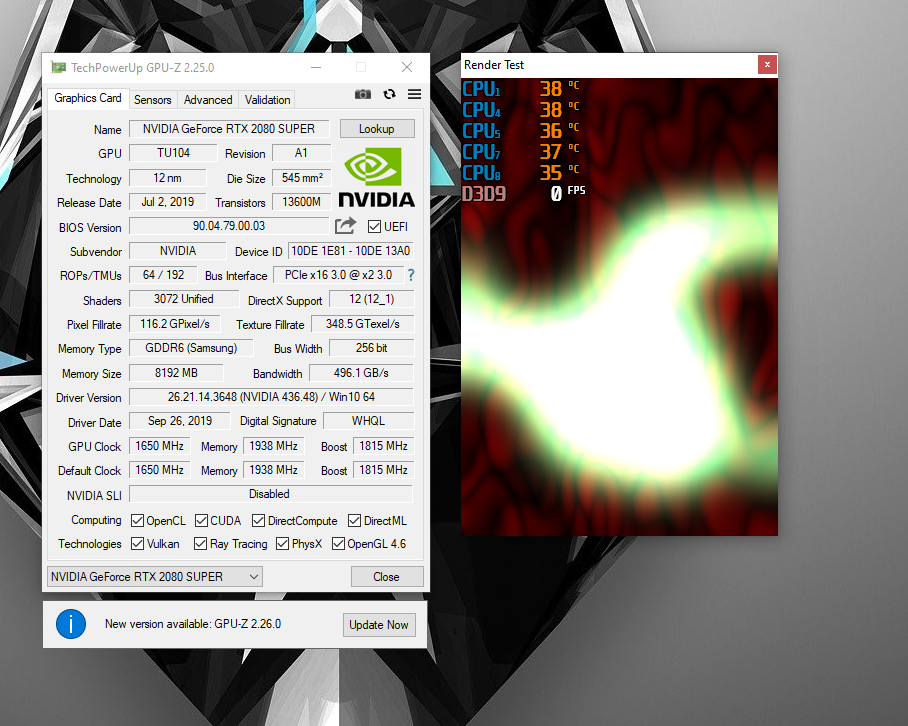Open the GPU selector dropdown
This screenshot has width=908, height=726.
[x=155, y=577]
